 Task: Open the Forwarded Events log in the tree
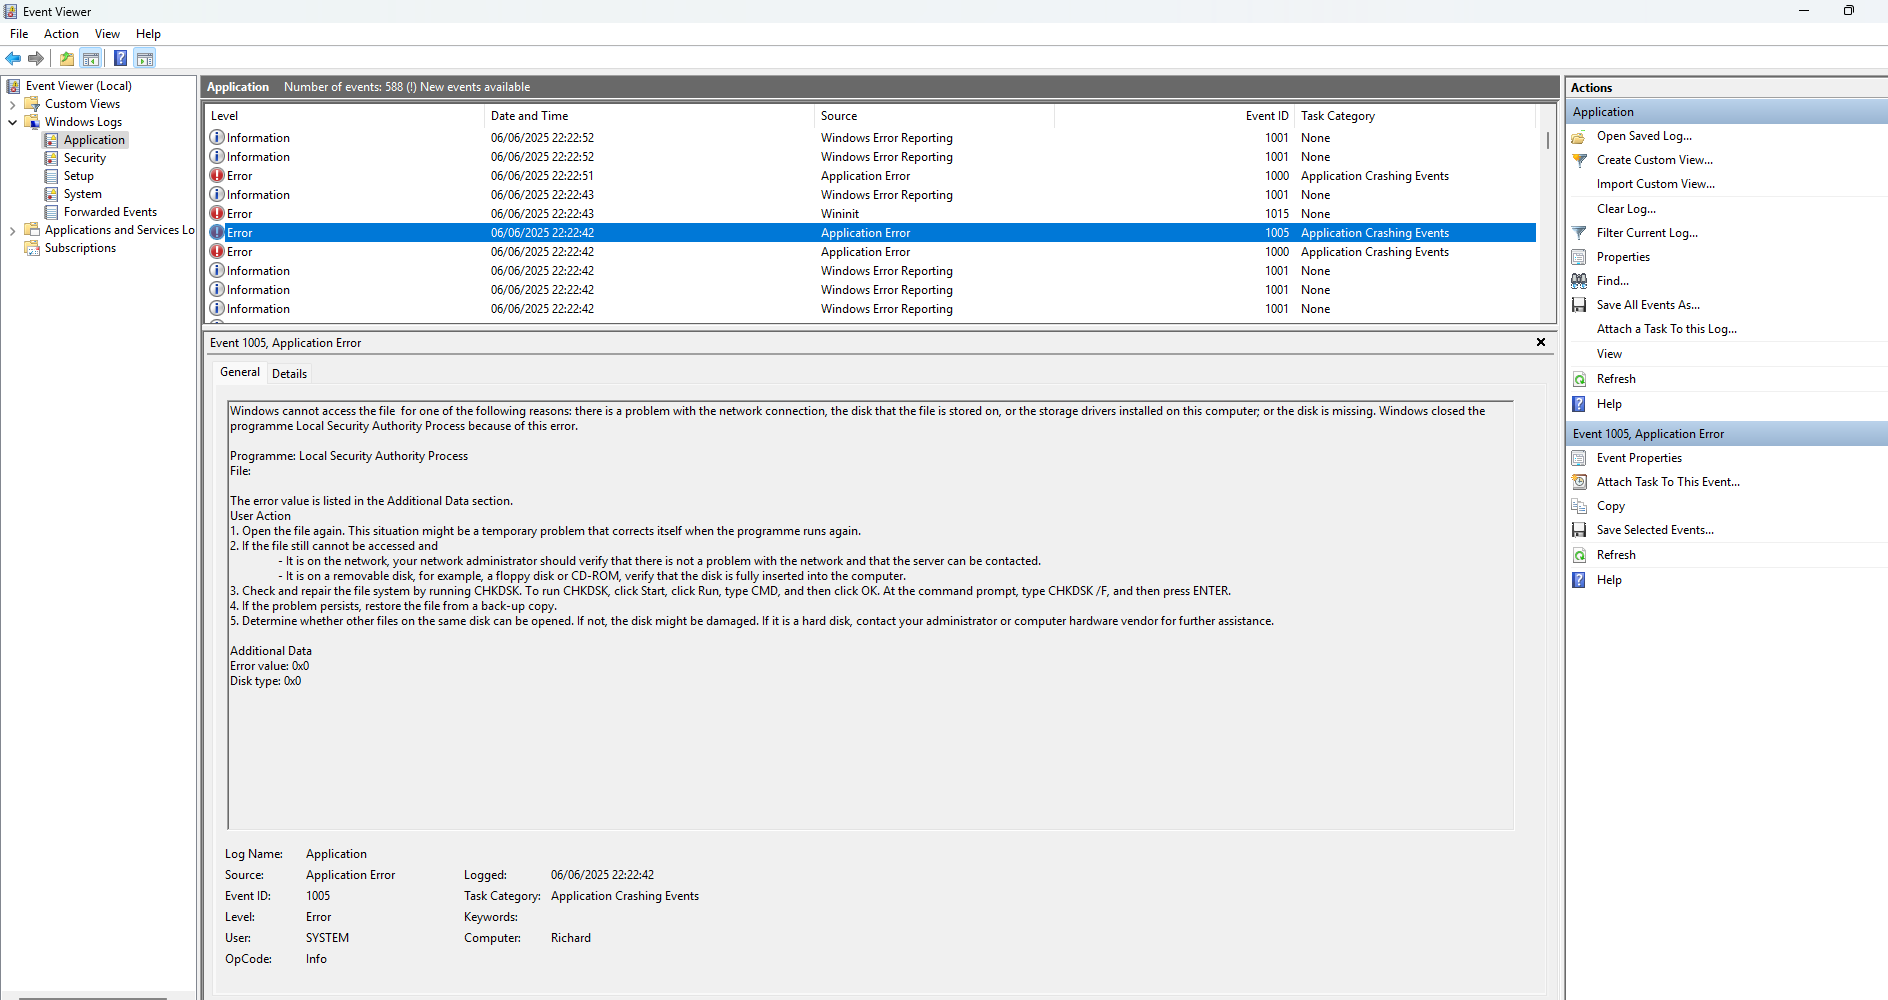coord(110,212)
